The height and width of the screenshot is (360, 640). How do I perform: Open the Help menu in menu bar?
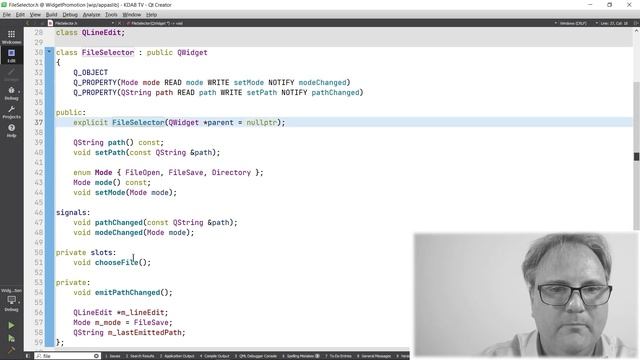click(151, 14)
